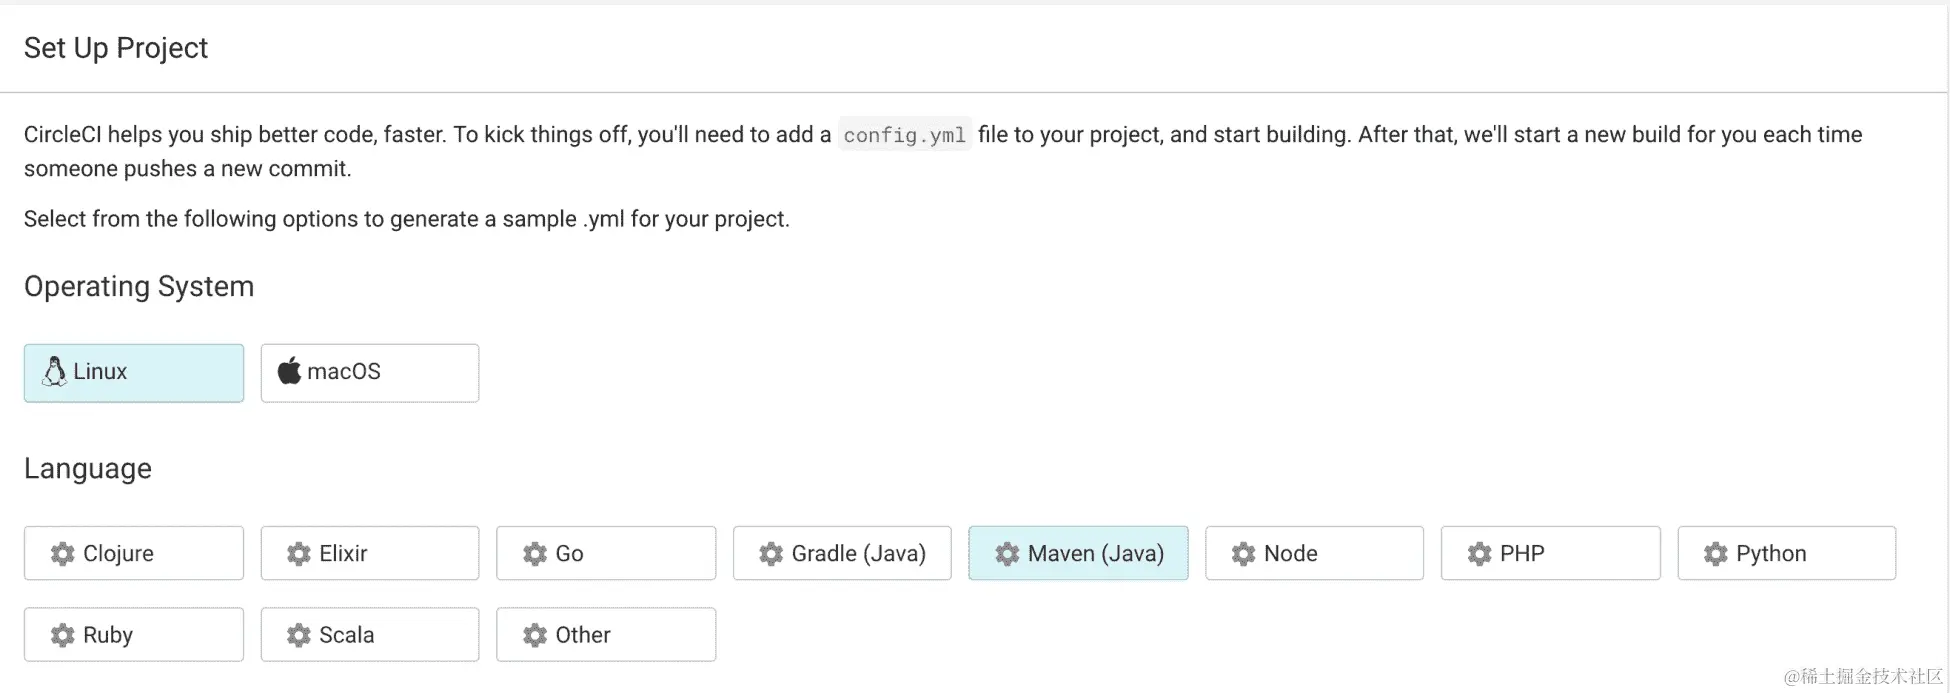Select the Clojure language button

pos(134,553)
